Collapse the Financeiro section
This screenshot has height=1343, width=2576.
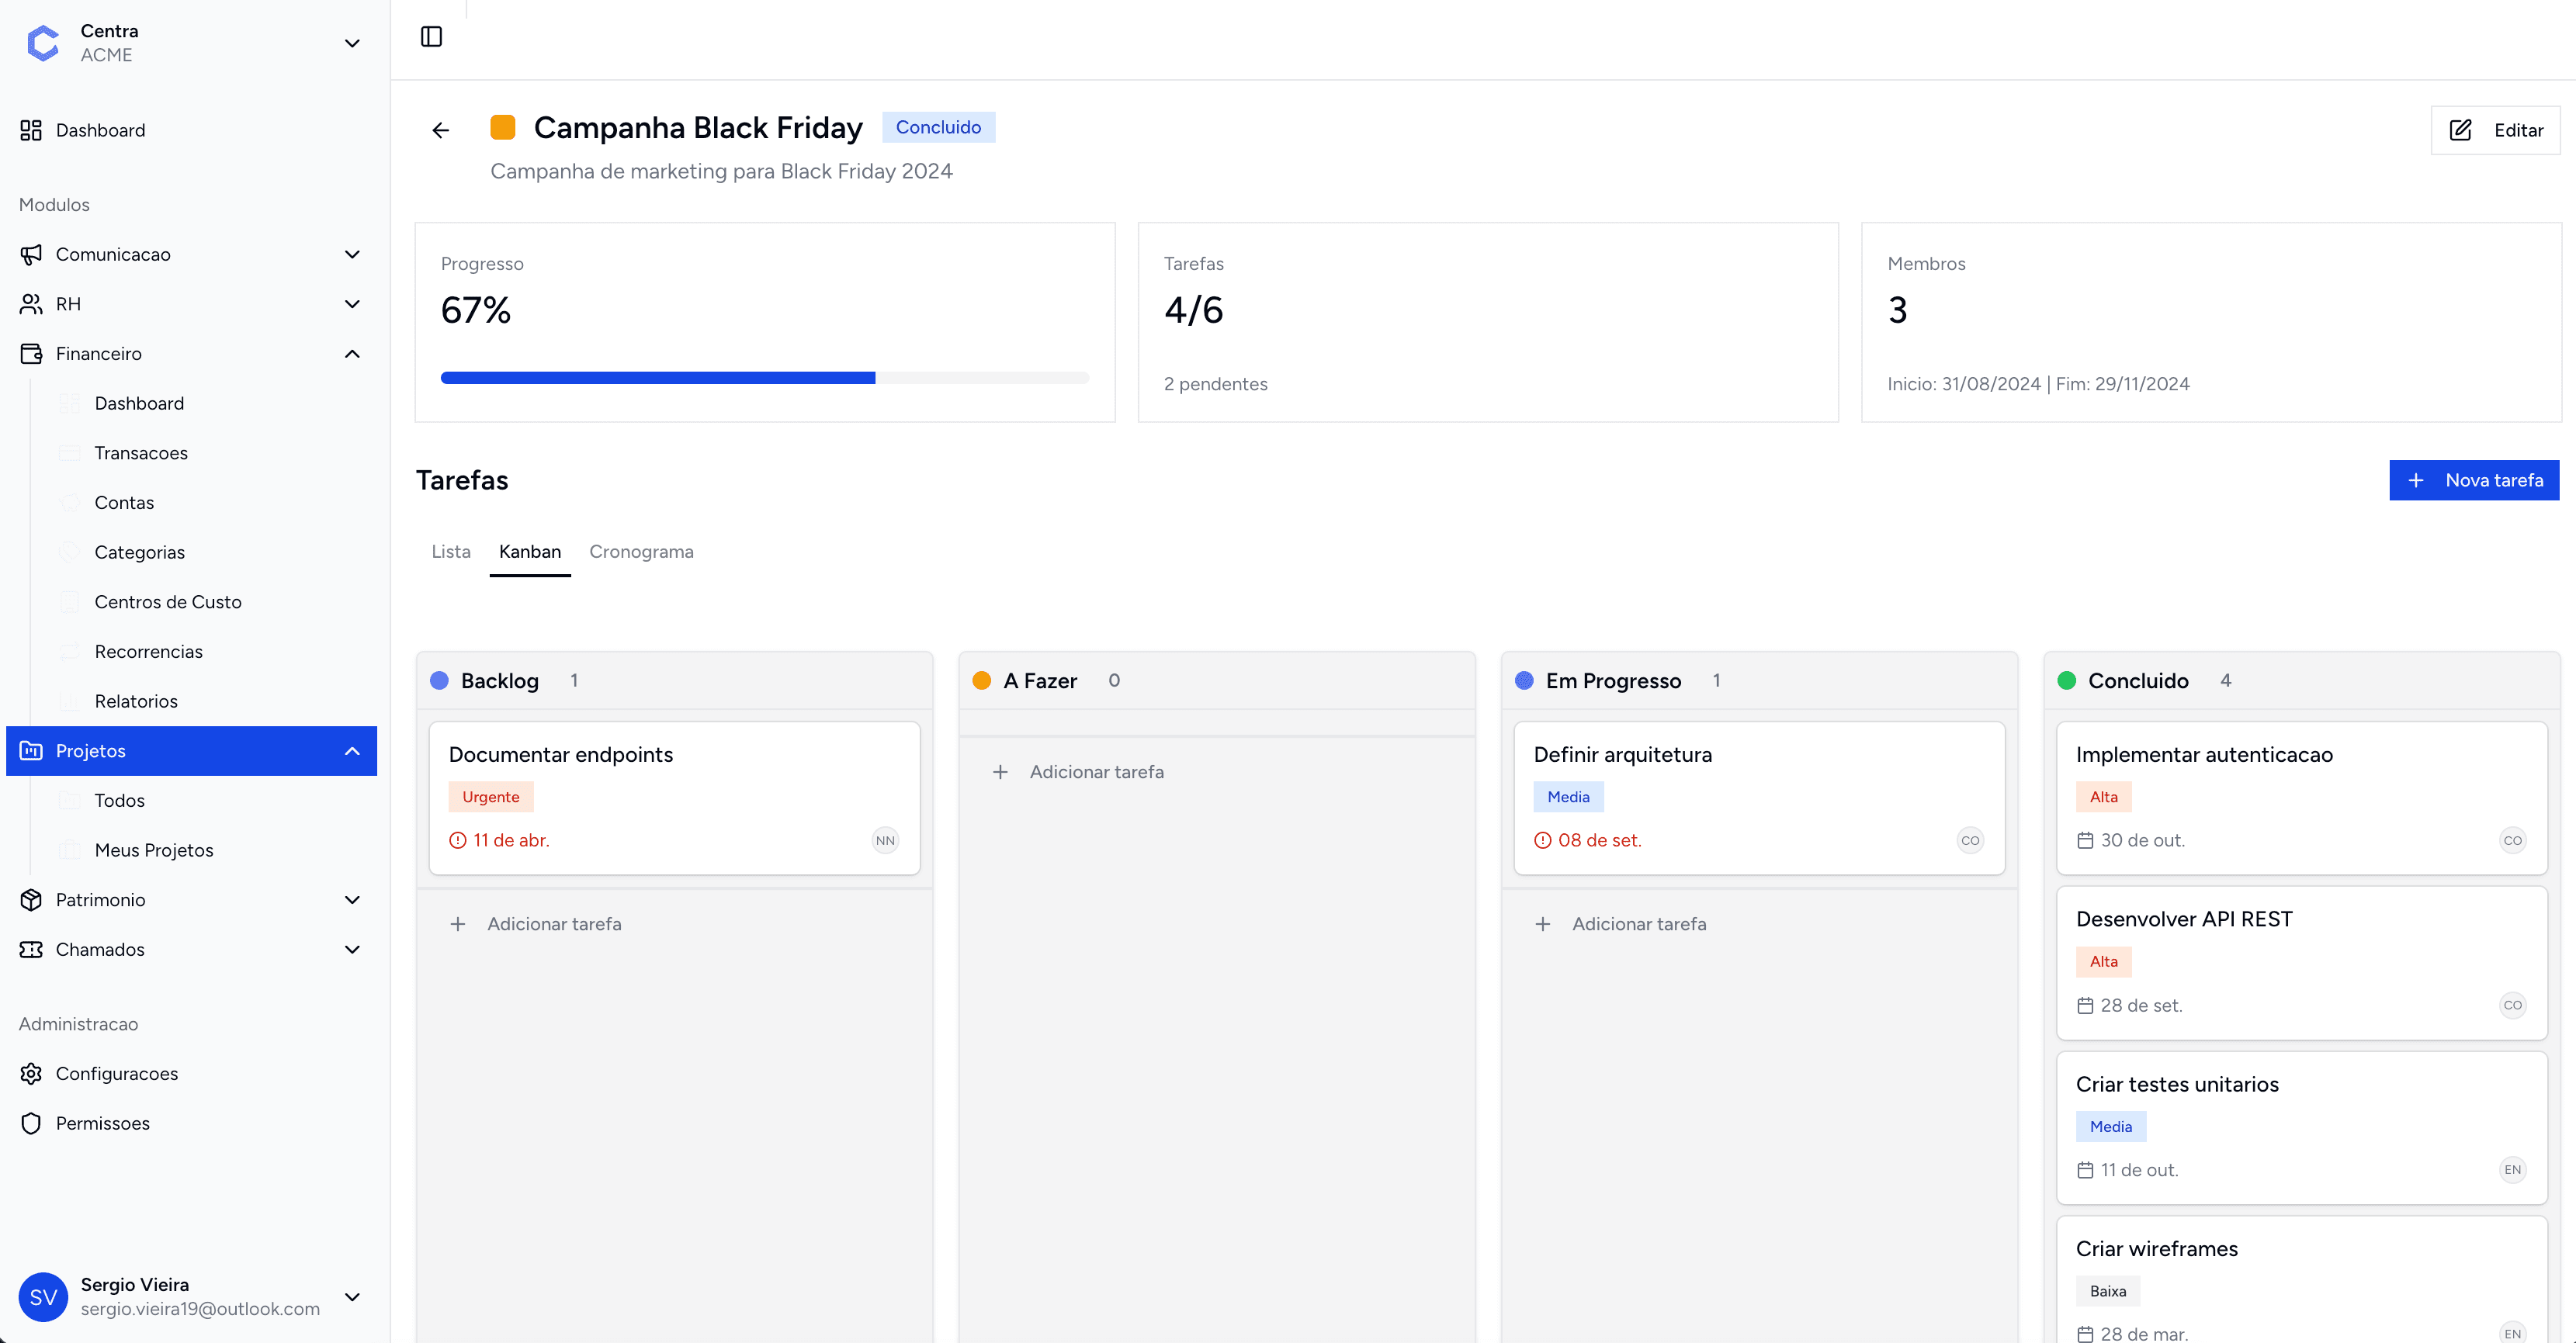(352, 354)
